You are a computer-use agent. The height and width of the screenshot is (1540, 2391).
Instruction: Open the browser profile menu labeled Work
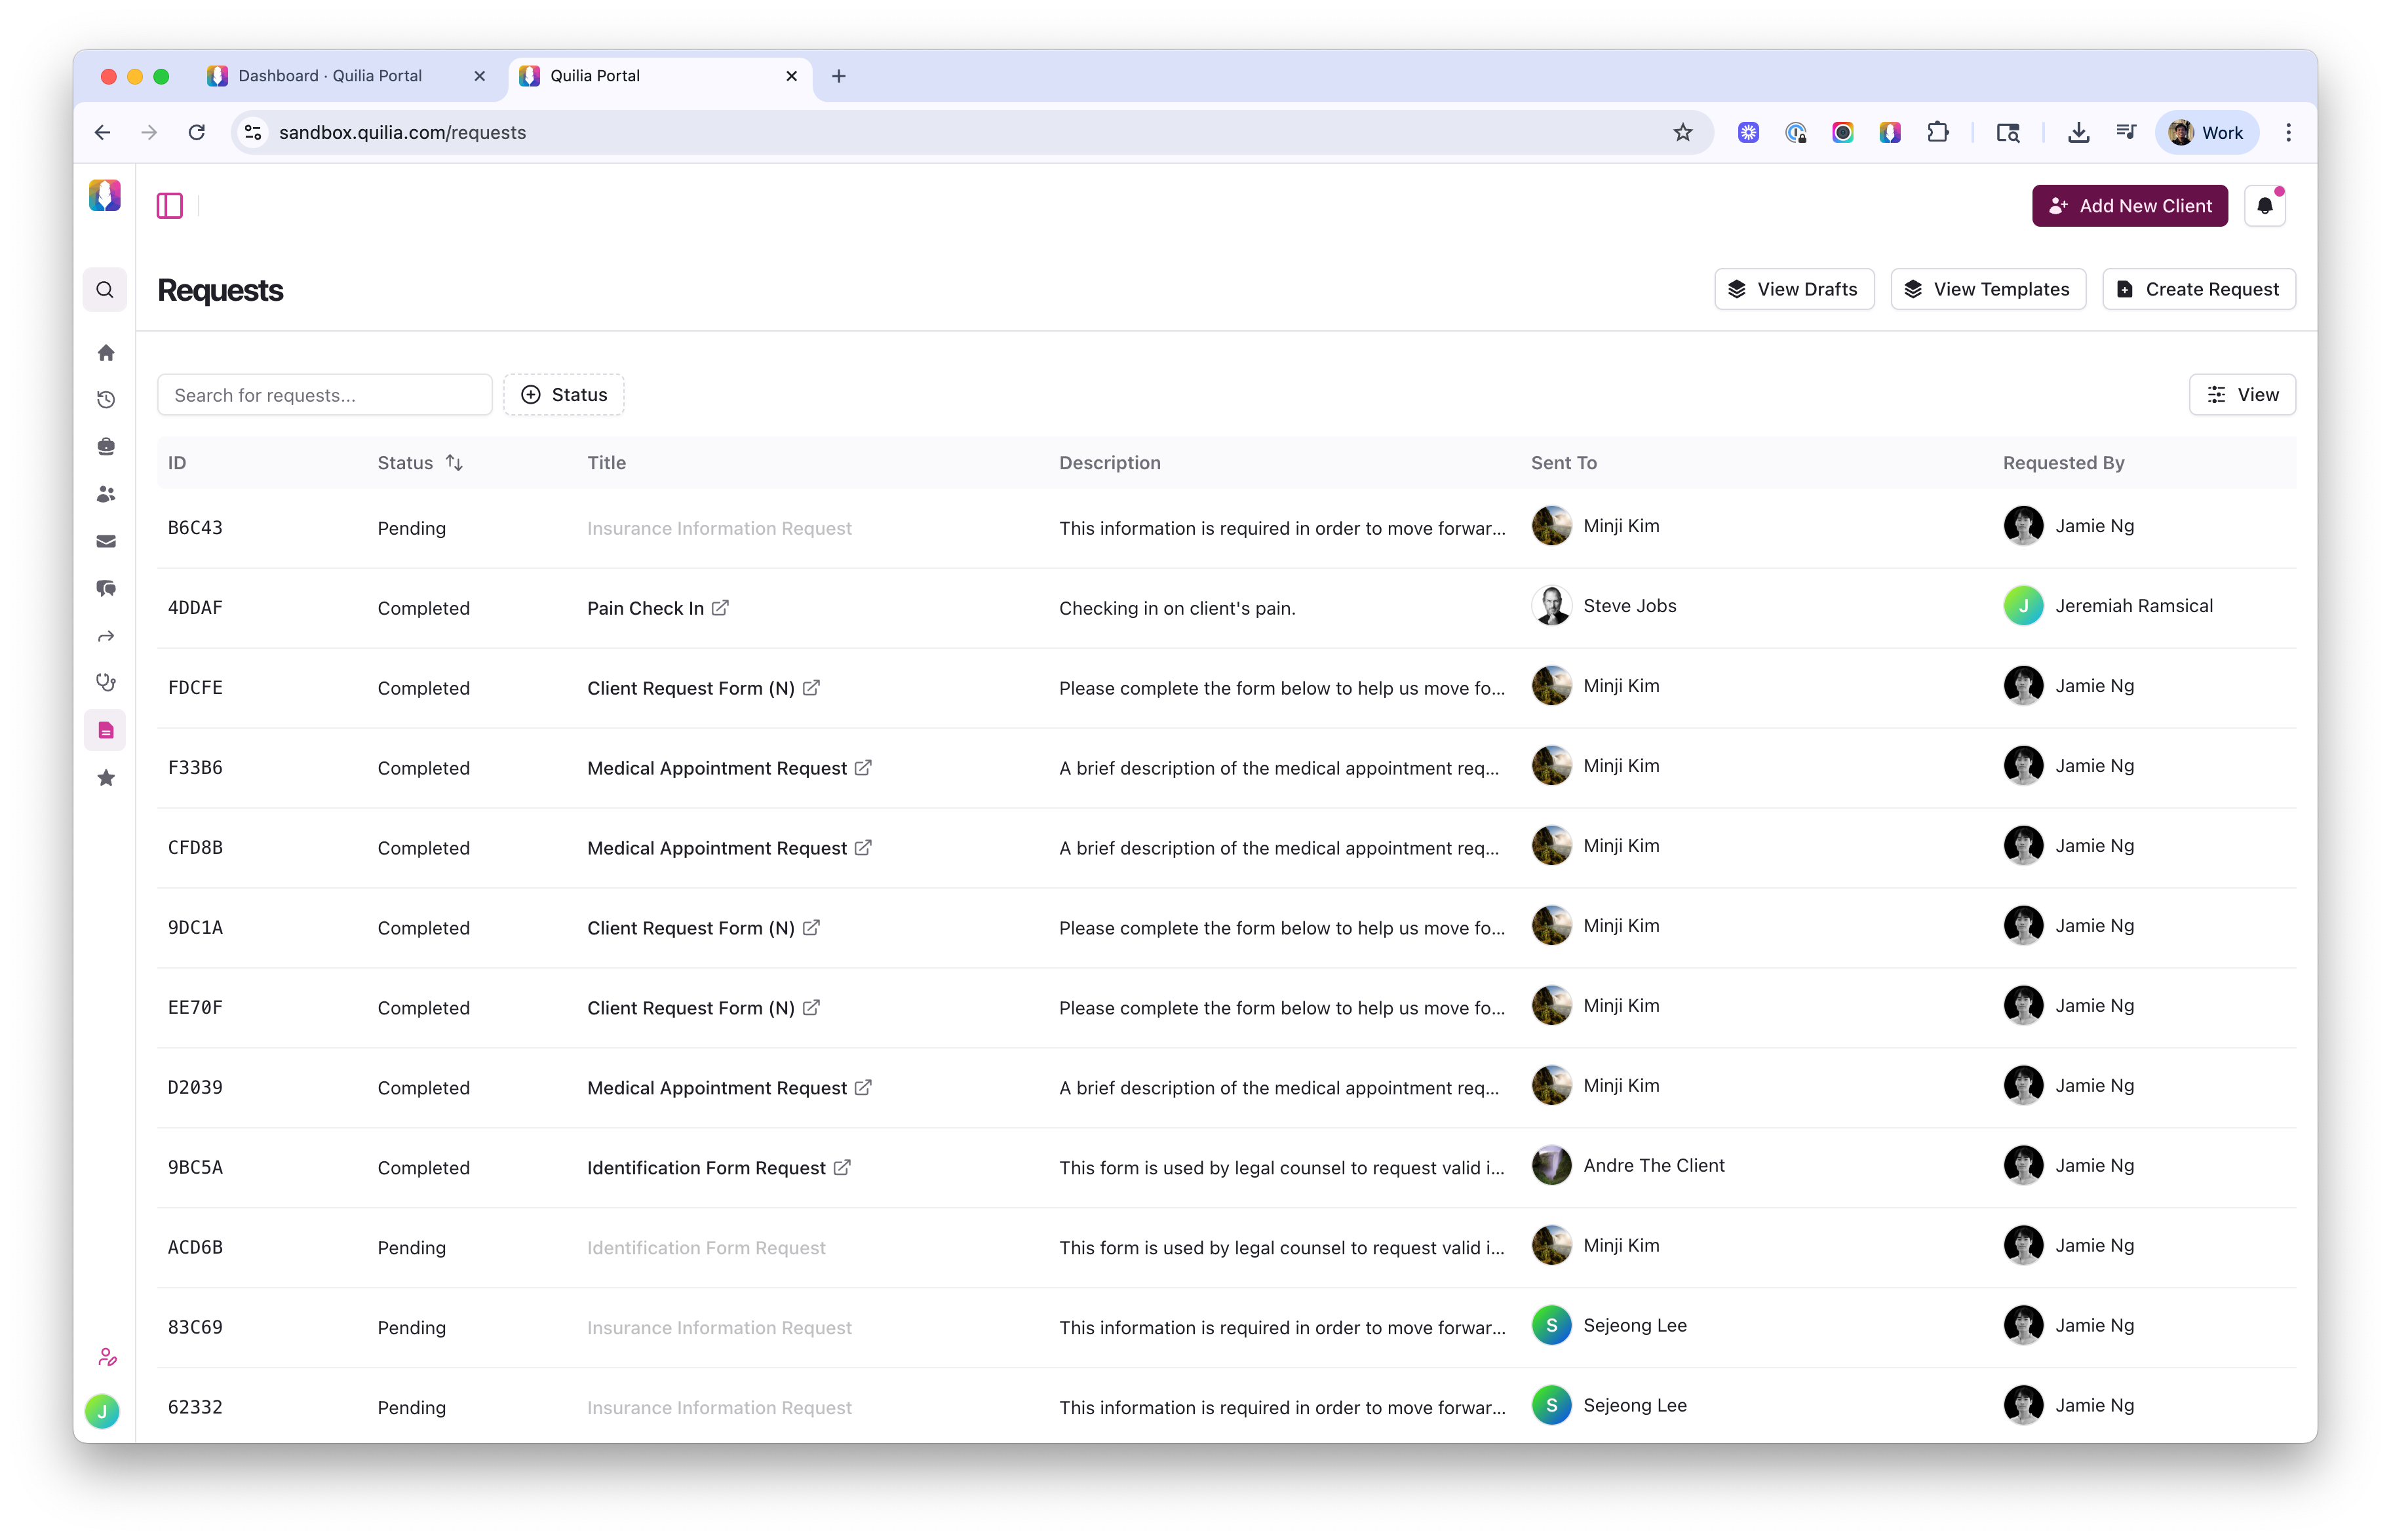(2207, 131)
